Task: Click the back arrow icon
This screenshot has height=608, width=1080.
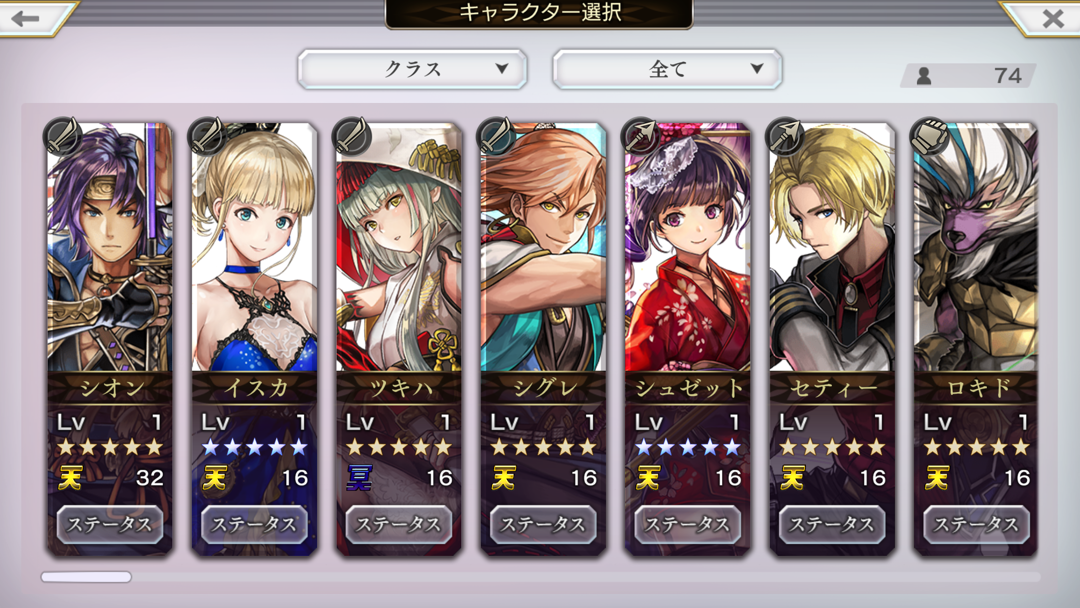Action: pos(25,18)
